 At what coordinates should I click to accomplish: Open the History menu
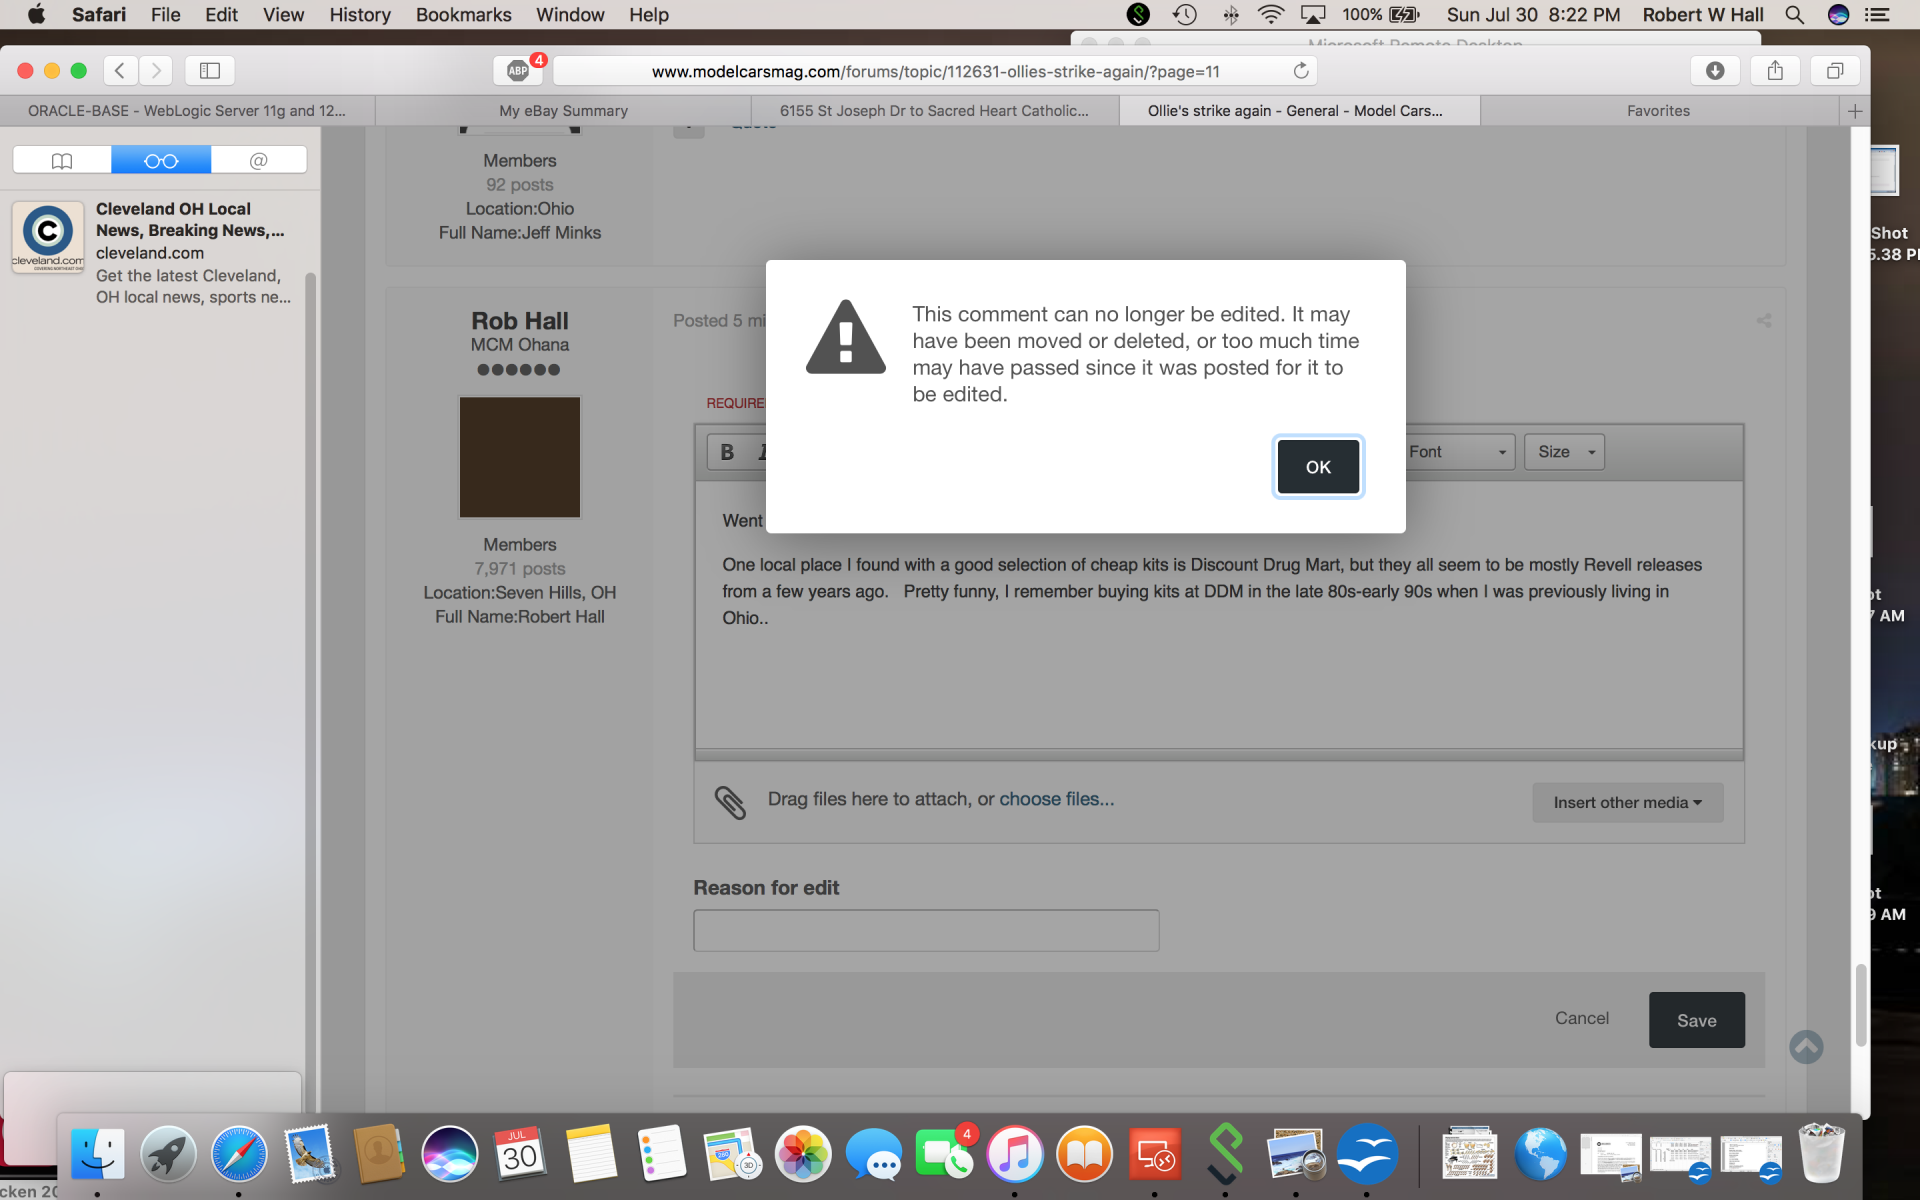(359, 15)
